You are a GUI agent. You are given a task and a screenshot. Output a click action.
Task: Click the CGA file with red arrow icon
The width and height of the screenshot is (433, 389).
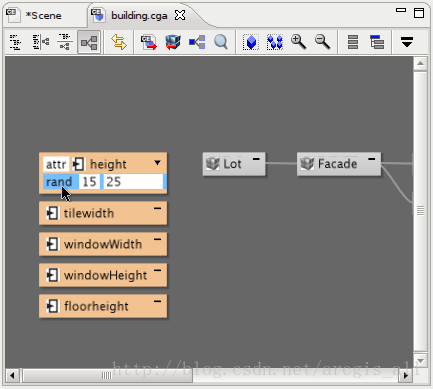(149, 42)
